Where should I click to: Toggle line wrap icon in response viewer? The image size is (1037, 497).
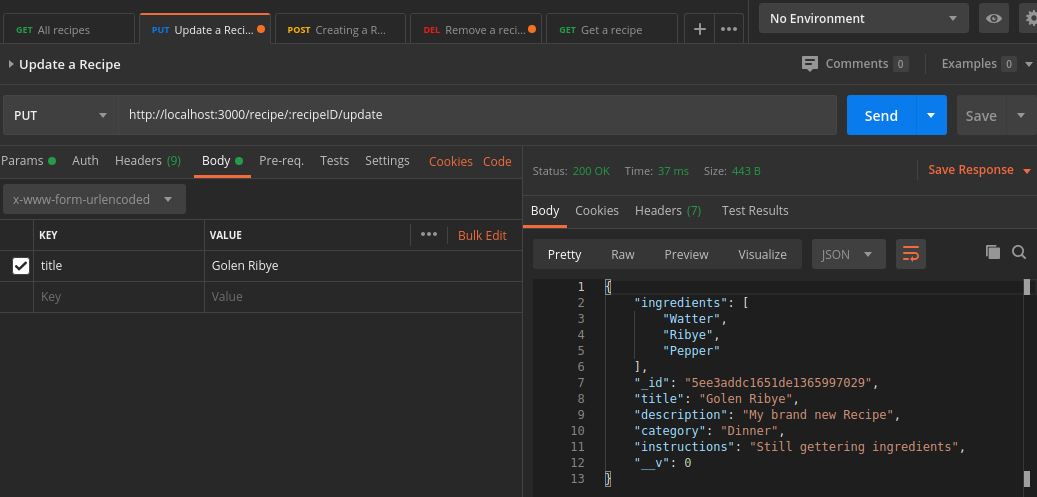911,254
